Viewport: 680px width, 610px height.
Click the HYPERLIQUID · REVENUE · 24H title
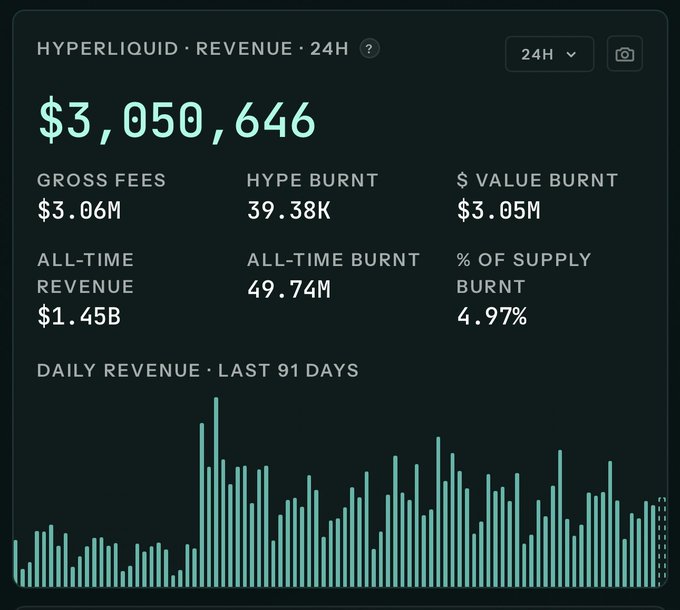pos(193,49)
